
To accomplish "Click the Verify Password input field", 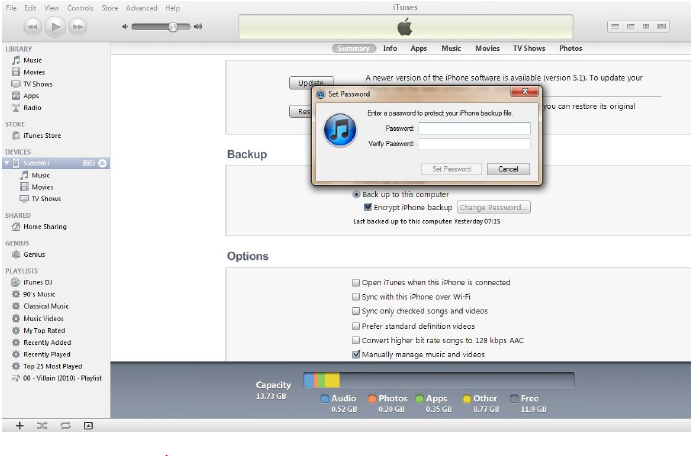I will [474, 144].
